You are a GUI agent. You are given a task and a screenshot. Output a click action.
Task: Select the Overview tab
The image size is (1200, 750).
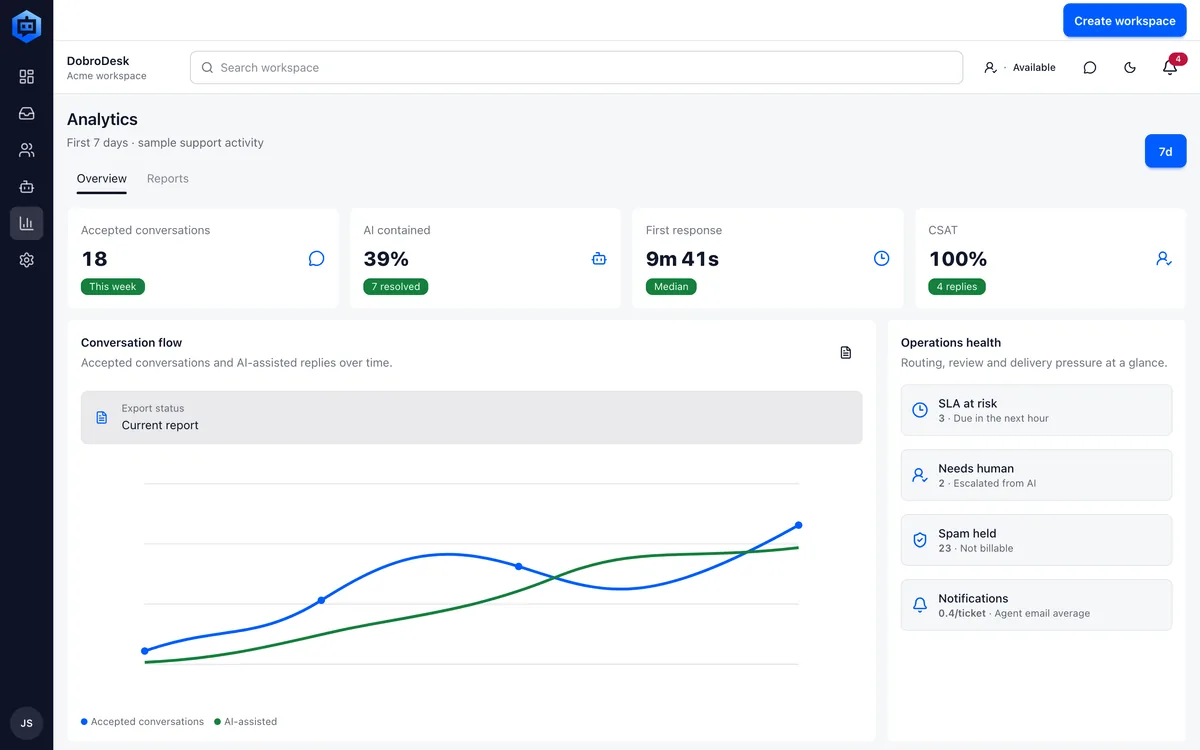tap(102, 178)
